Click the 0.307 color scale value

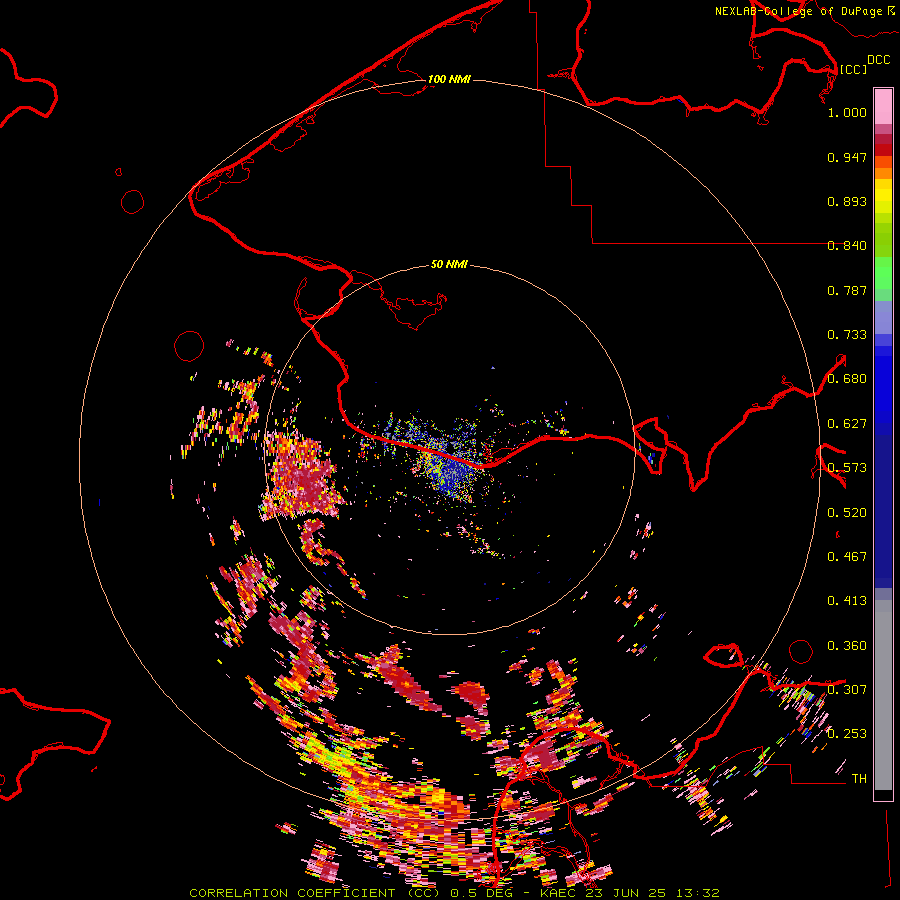click(x=847, y=689)
